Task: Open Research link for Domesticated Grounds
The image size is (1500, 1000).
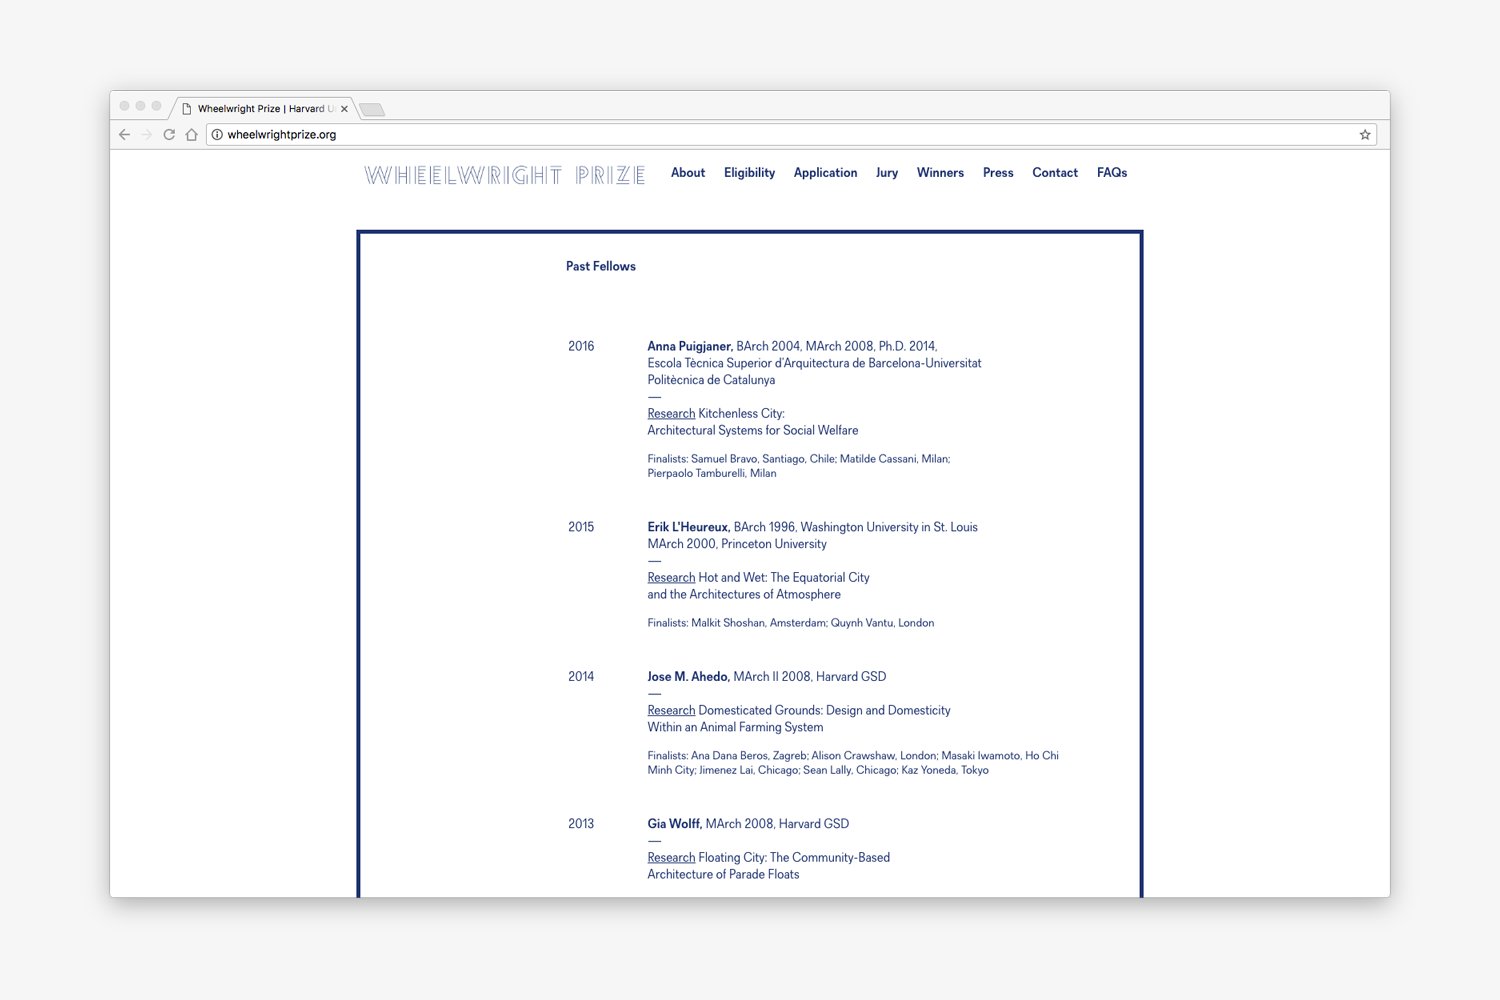Action: (671, 711)
